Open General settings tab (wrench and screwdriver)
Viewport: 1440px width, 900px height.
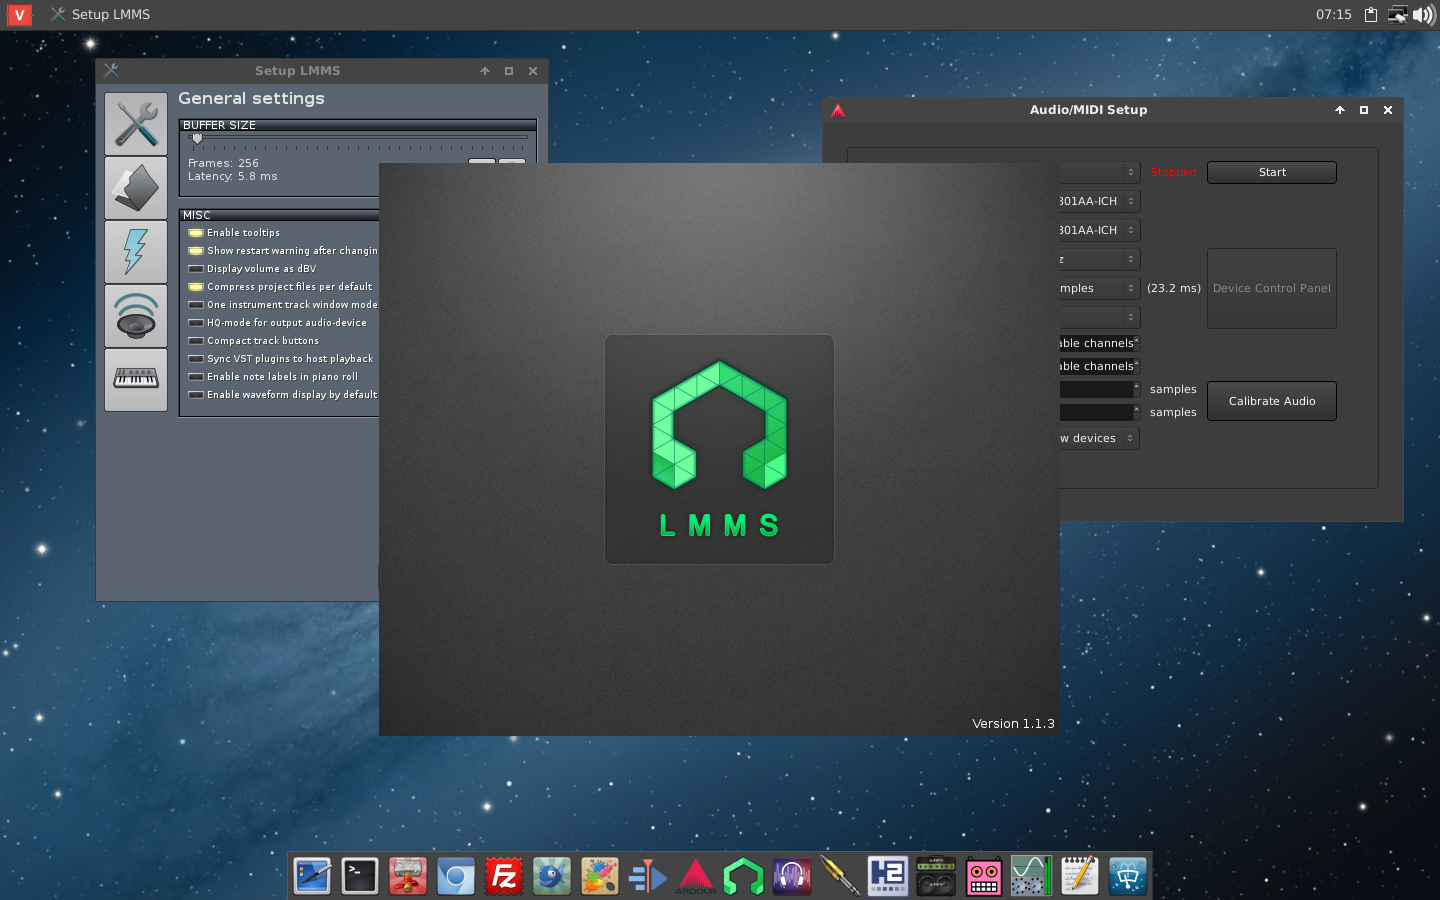[136, 124]
